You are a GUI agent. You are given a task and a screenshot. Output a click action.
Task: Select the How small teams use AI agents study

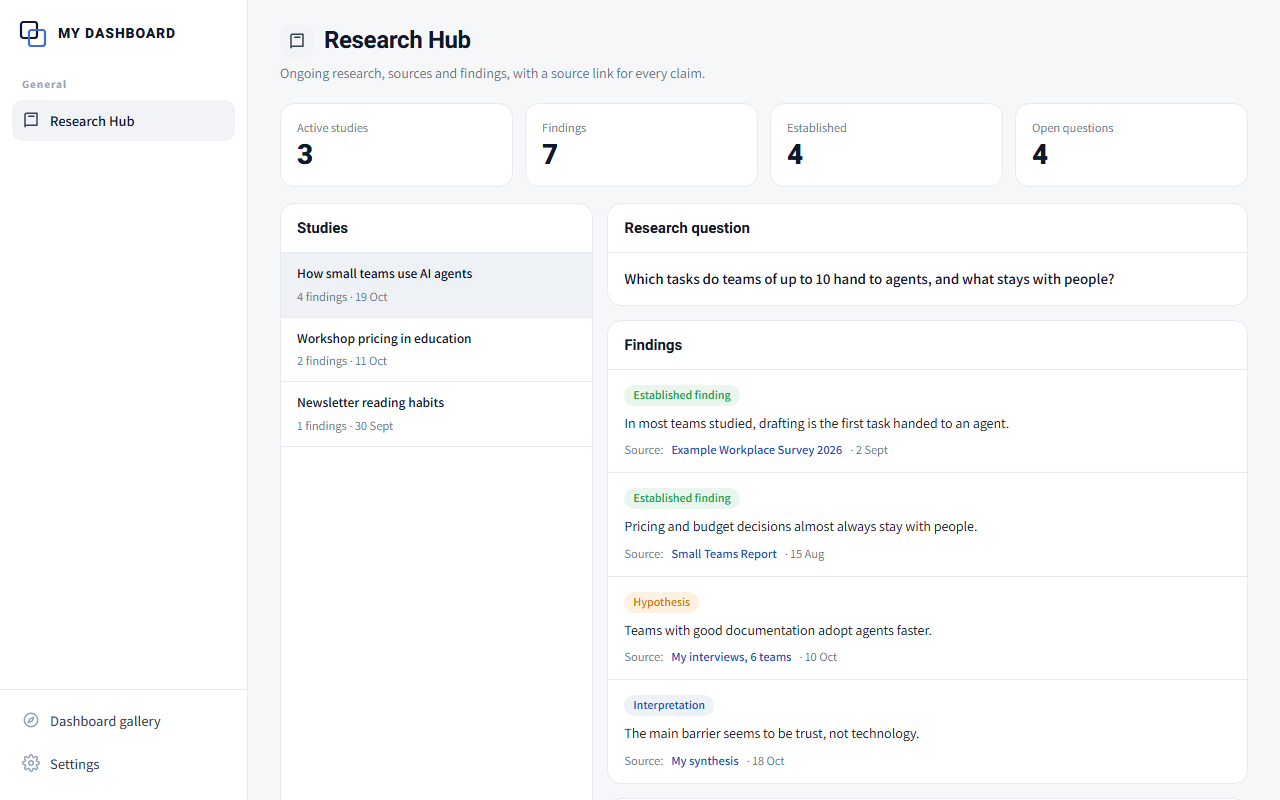click(436, 285)
